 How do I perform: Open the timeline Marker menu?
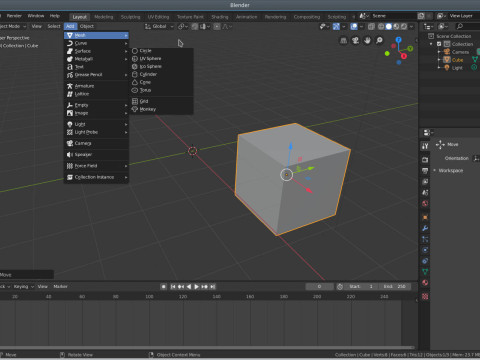pos(60,287)
